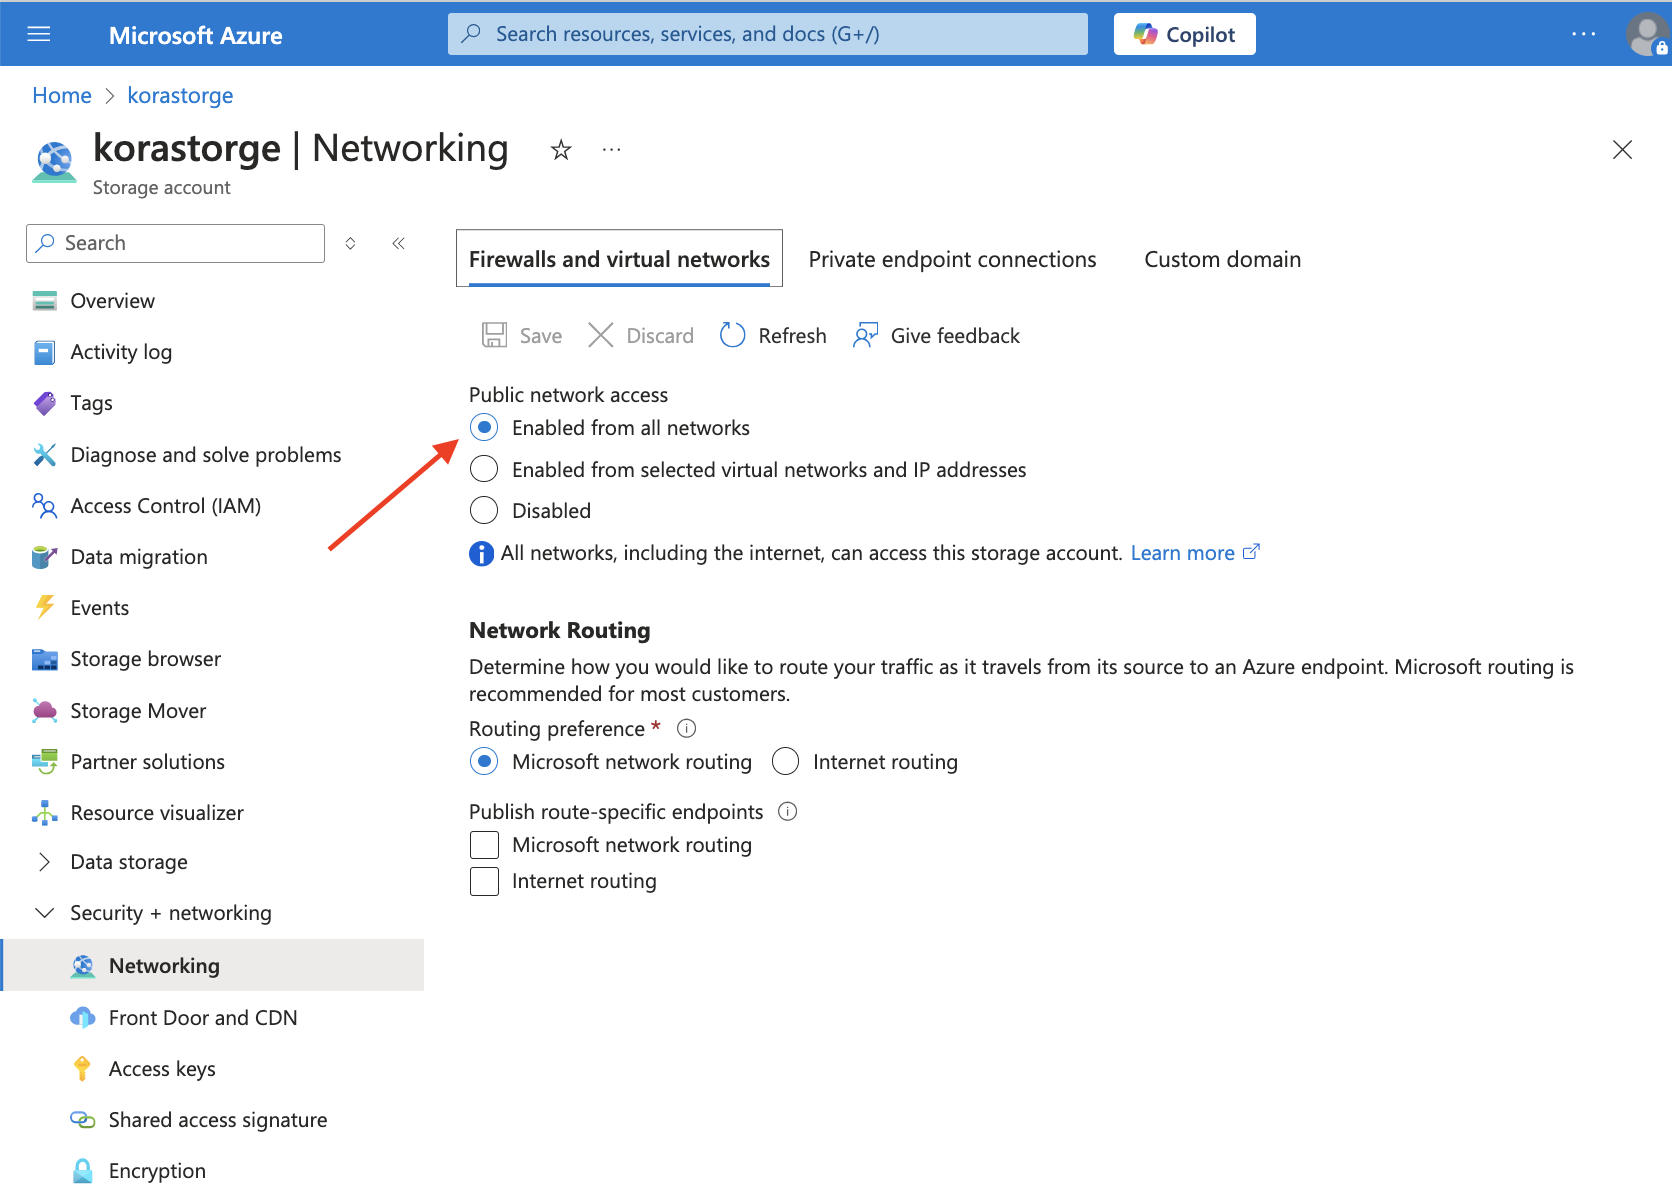Select the Tags icon
This screenshot has width=1672, height=1200.
click(45, 403)
